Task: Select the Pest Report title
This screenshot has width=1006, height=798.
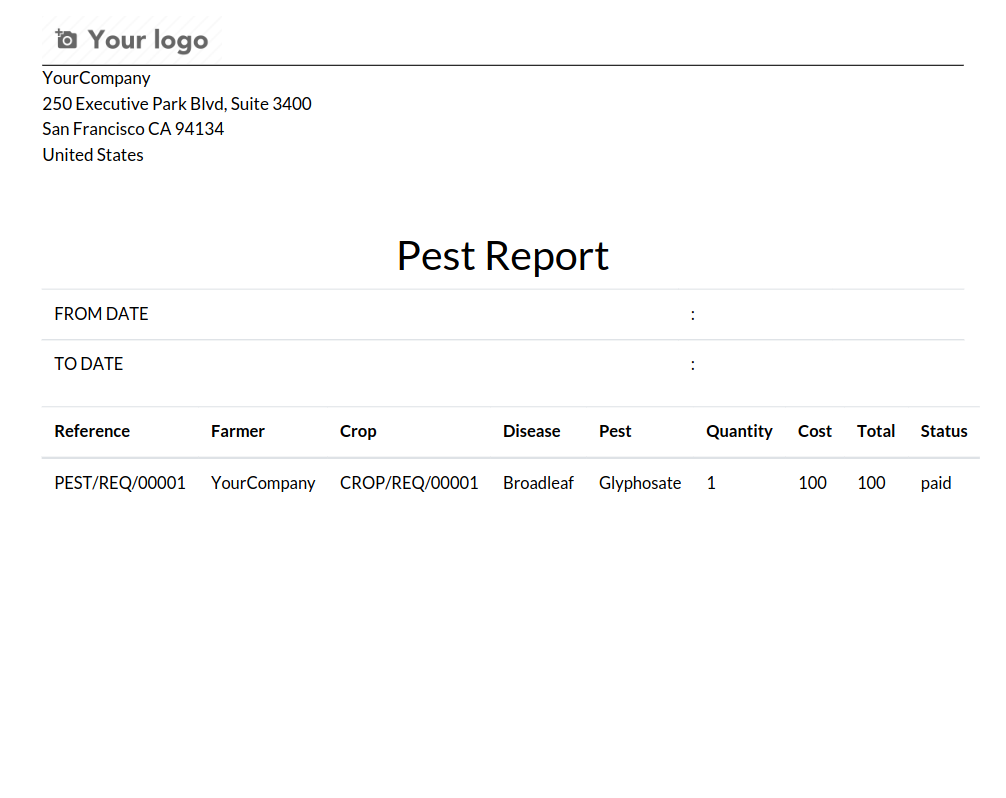Action: click(502, 256)
